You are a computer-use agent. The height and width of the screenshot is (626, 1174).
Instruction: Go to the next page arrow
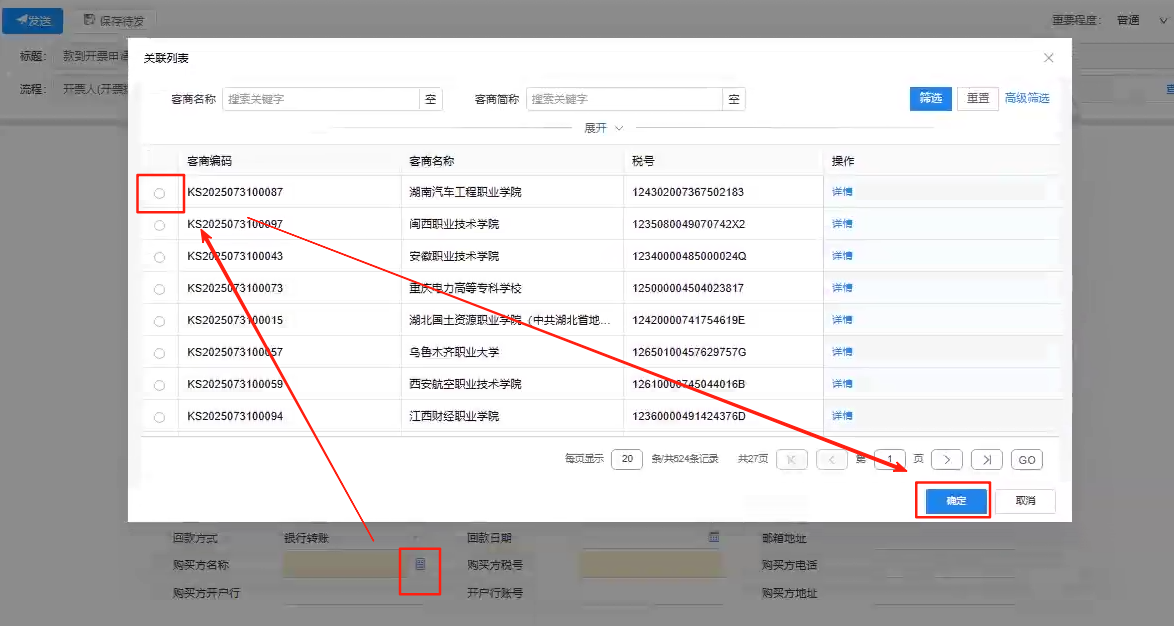946,459
